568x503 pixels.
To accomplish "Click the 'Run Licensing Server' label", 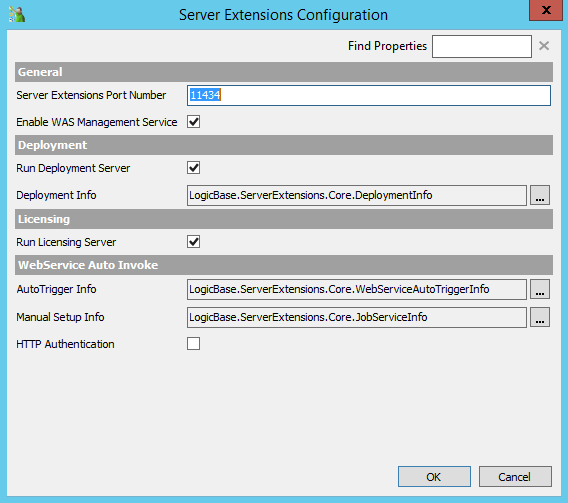I will click(x=66, y=242).
